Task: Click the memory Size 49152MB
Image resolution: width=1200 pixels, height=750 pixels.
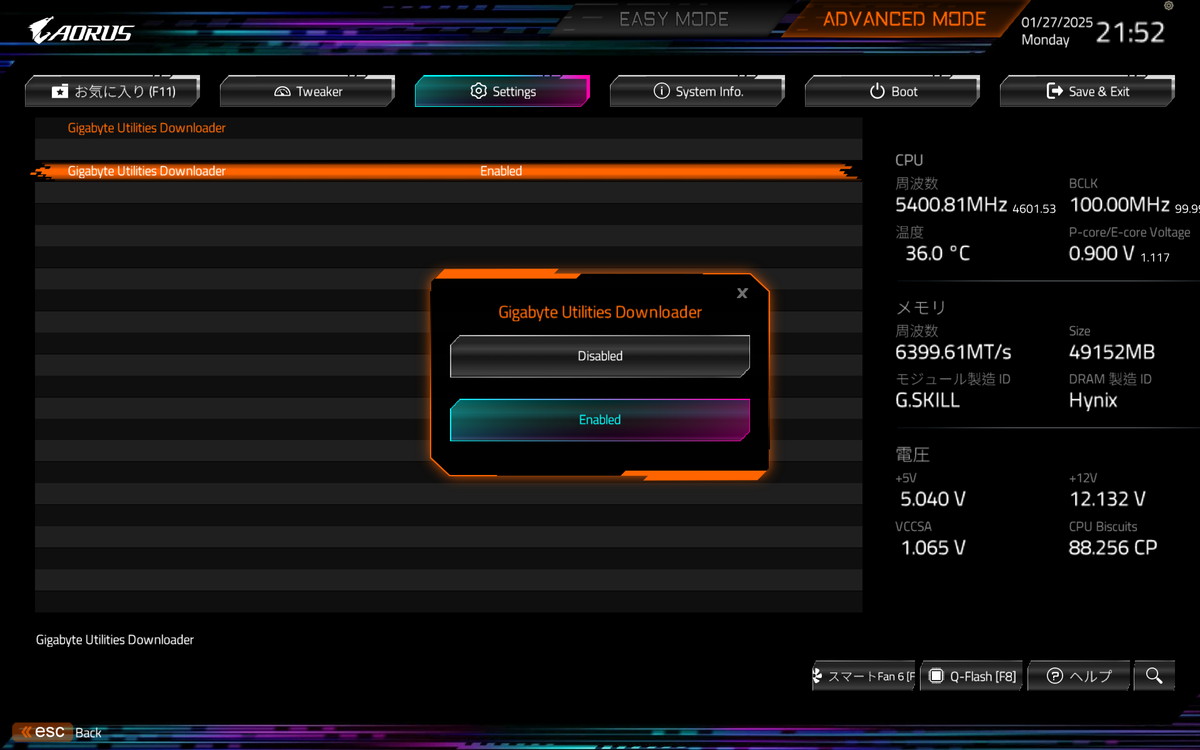Action: 1112,352
